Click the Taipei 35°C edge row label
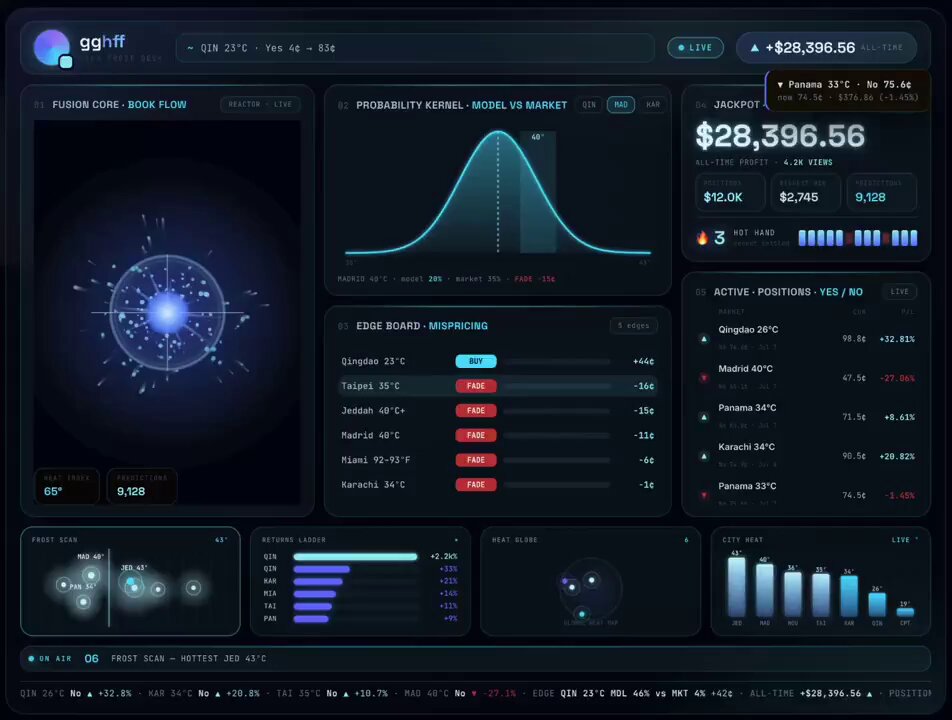This screenshot has width=952, height=720. coord(370,386)
